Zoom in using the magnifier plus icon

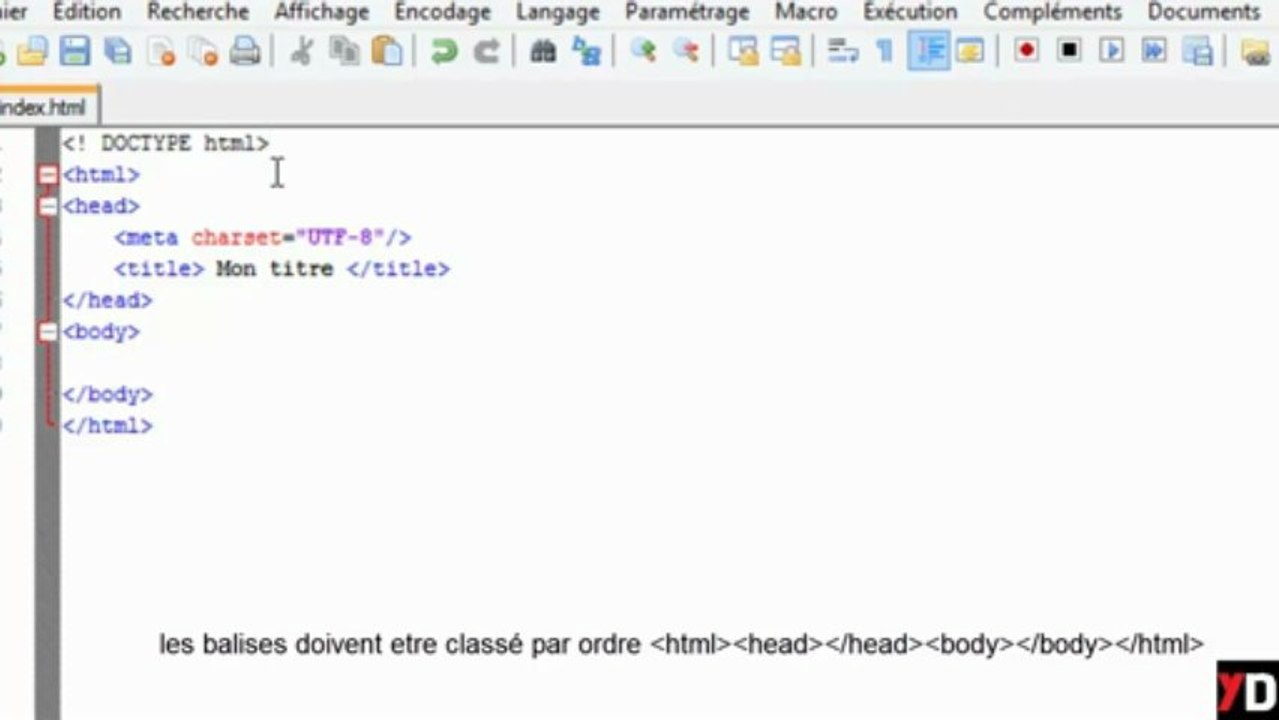(642, 50)
